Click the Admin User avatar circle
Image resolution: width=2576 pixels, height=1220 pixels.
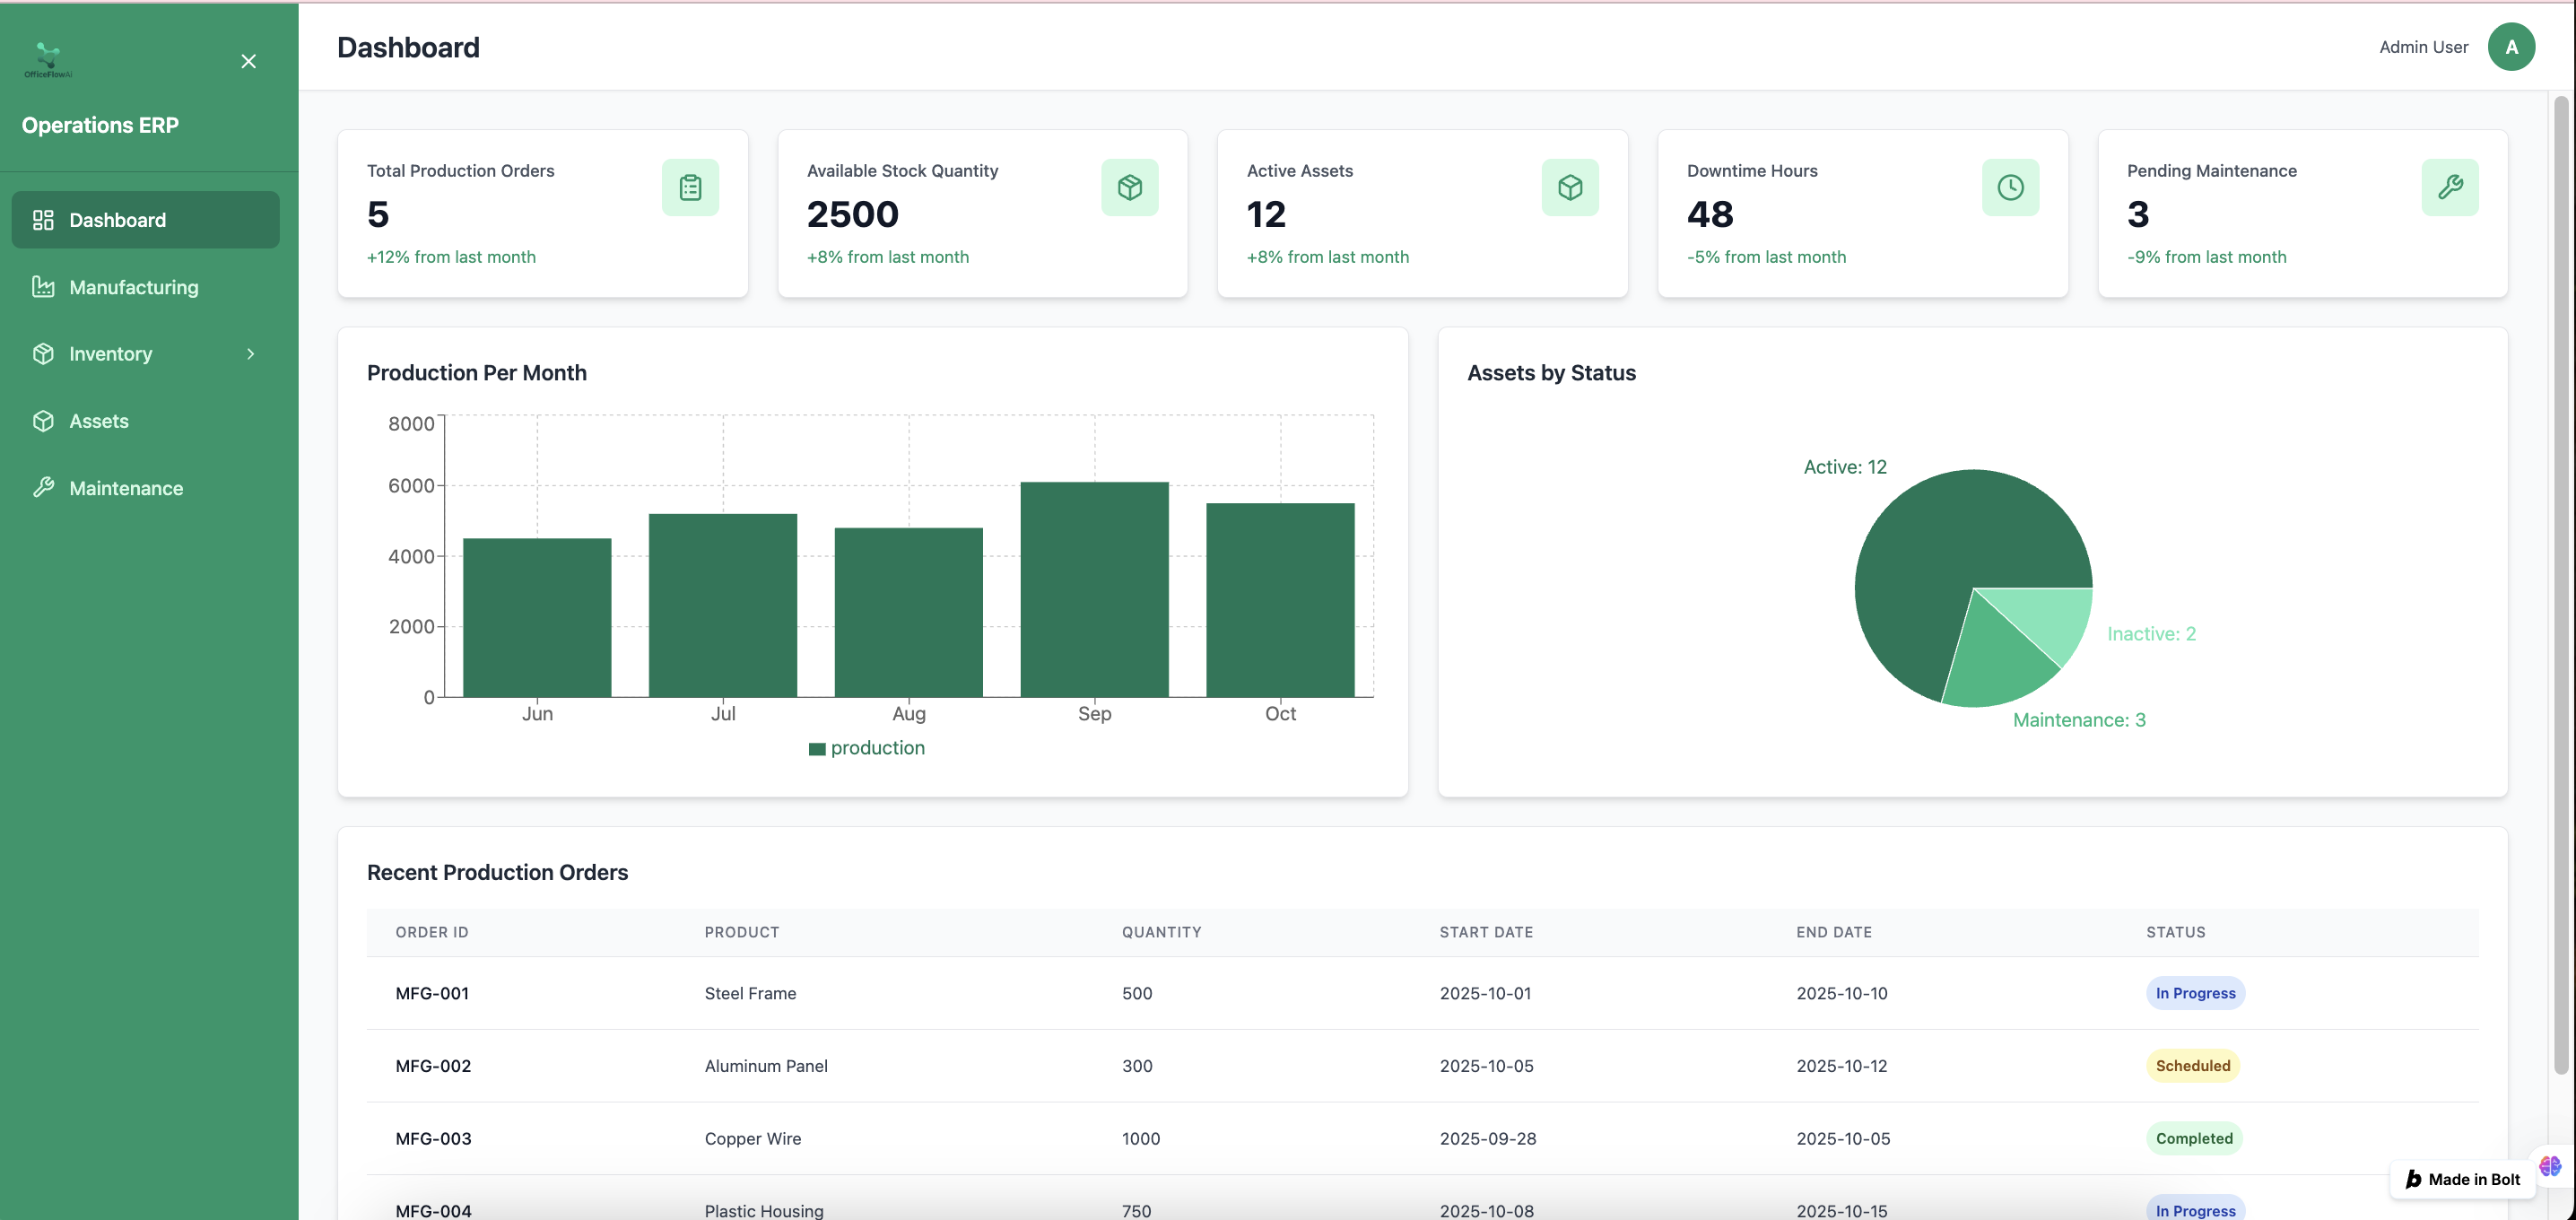point(2510,47)
